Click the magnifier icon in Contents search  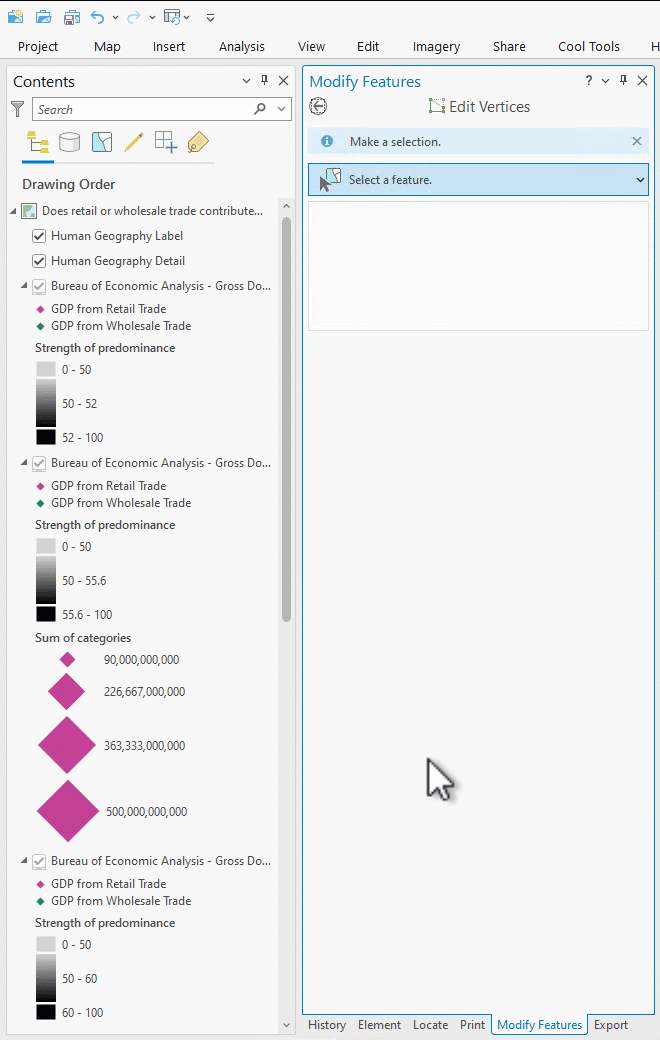click(x=260, y=109)
